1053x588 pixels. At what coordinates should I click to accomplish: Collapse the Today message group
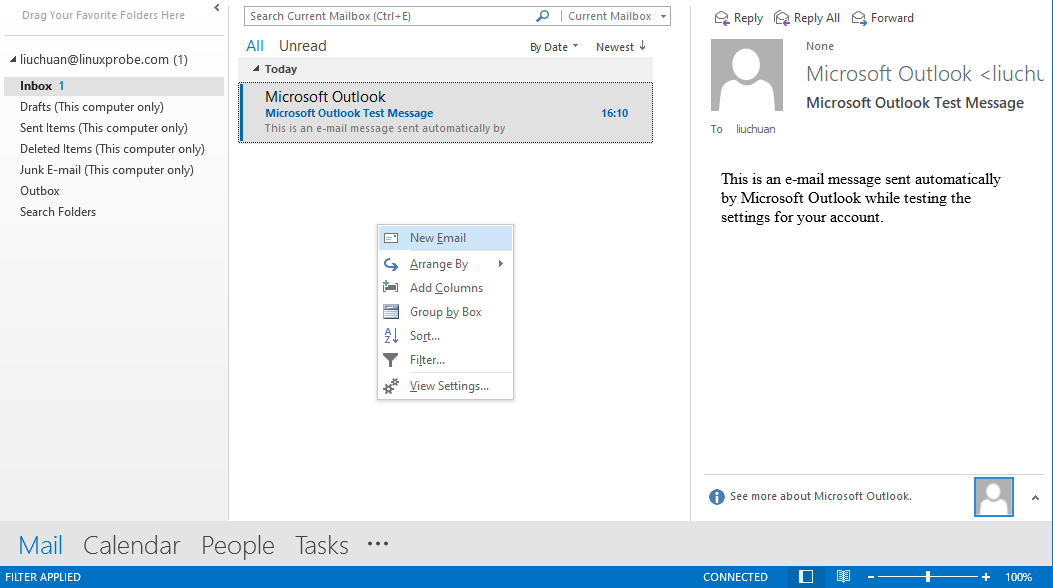(x=256, y=69)
